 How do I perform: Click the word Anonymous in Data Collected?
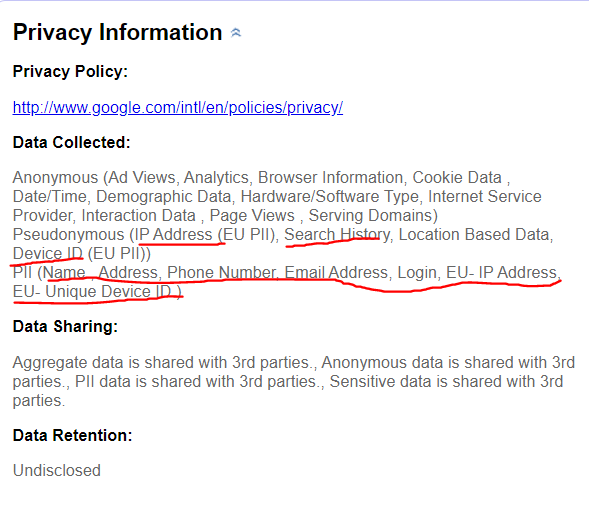pyautogui.click(x=56, y=178)
